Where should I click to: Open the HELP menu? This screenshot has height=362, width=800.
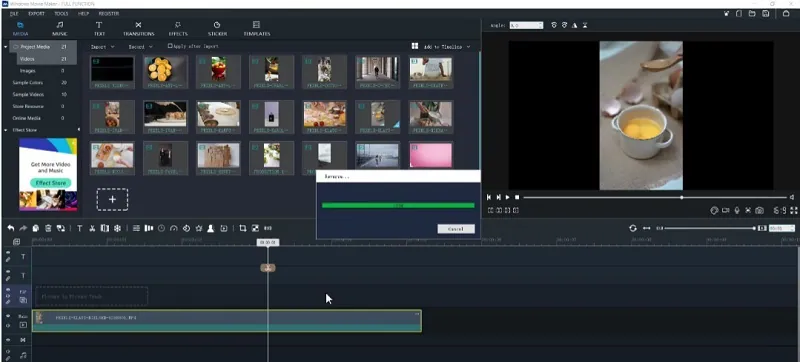pos(84,14)
